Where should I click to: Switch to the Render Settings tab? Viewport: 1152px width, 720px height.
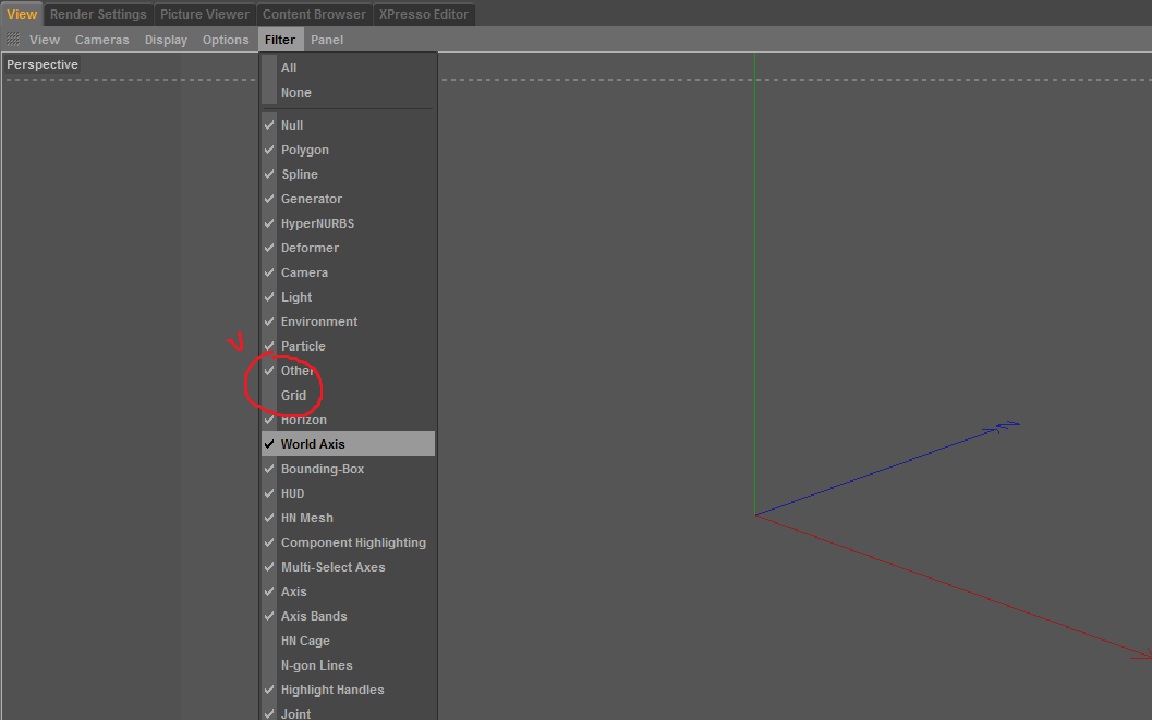pyautogui.click(x=98, y=14)
